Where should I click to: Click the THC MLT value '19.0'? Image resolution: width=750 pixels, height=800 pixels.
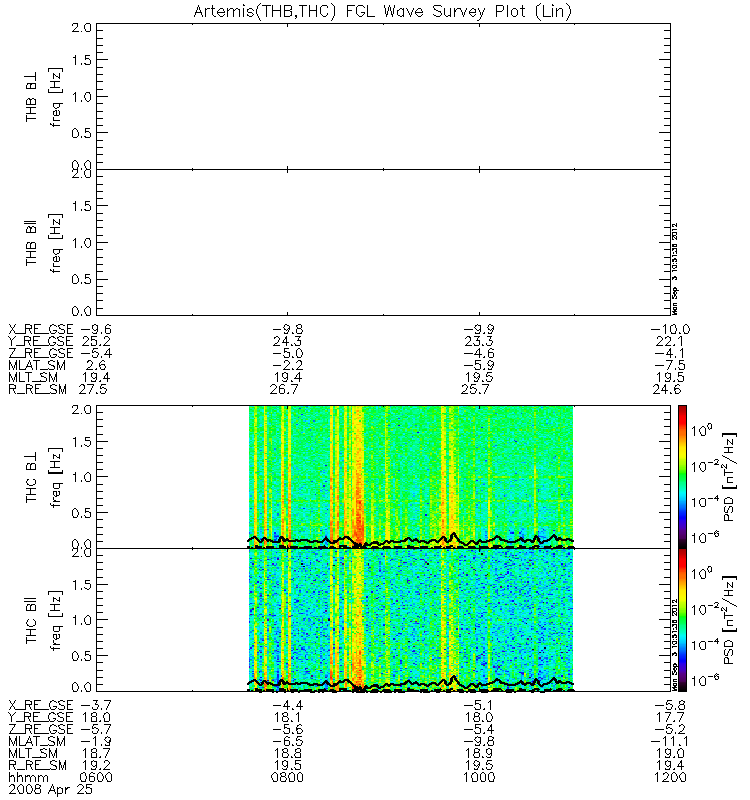click(670, 753)
